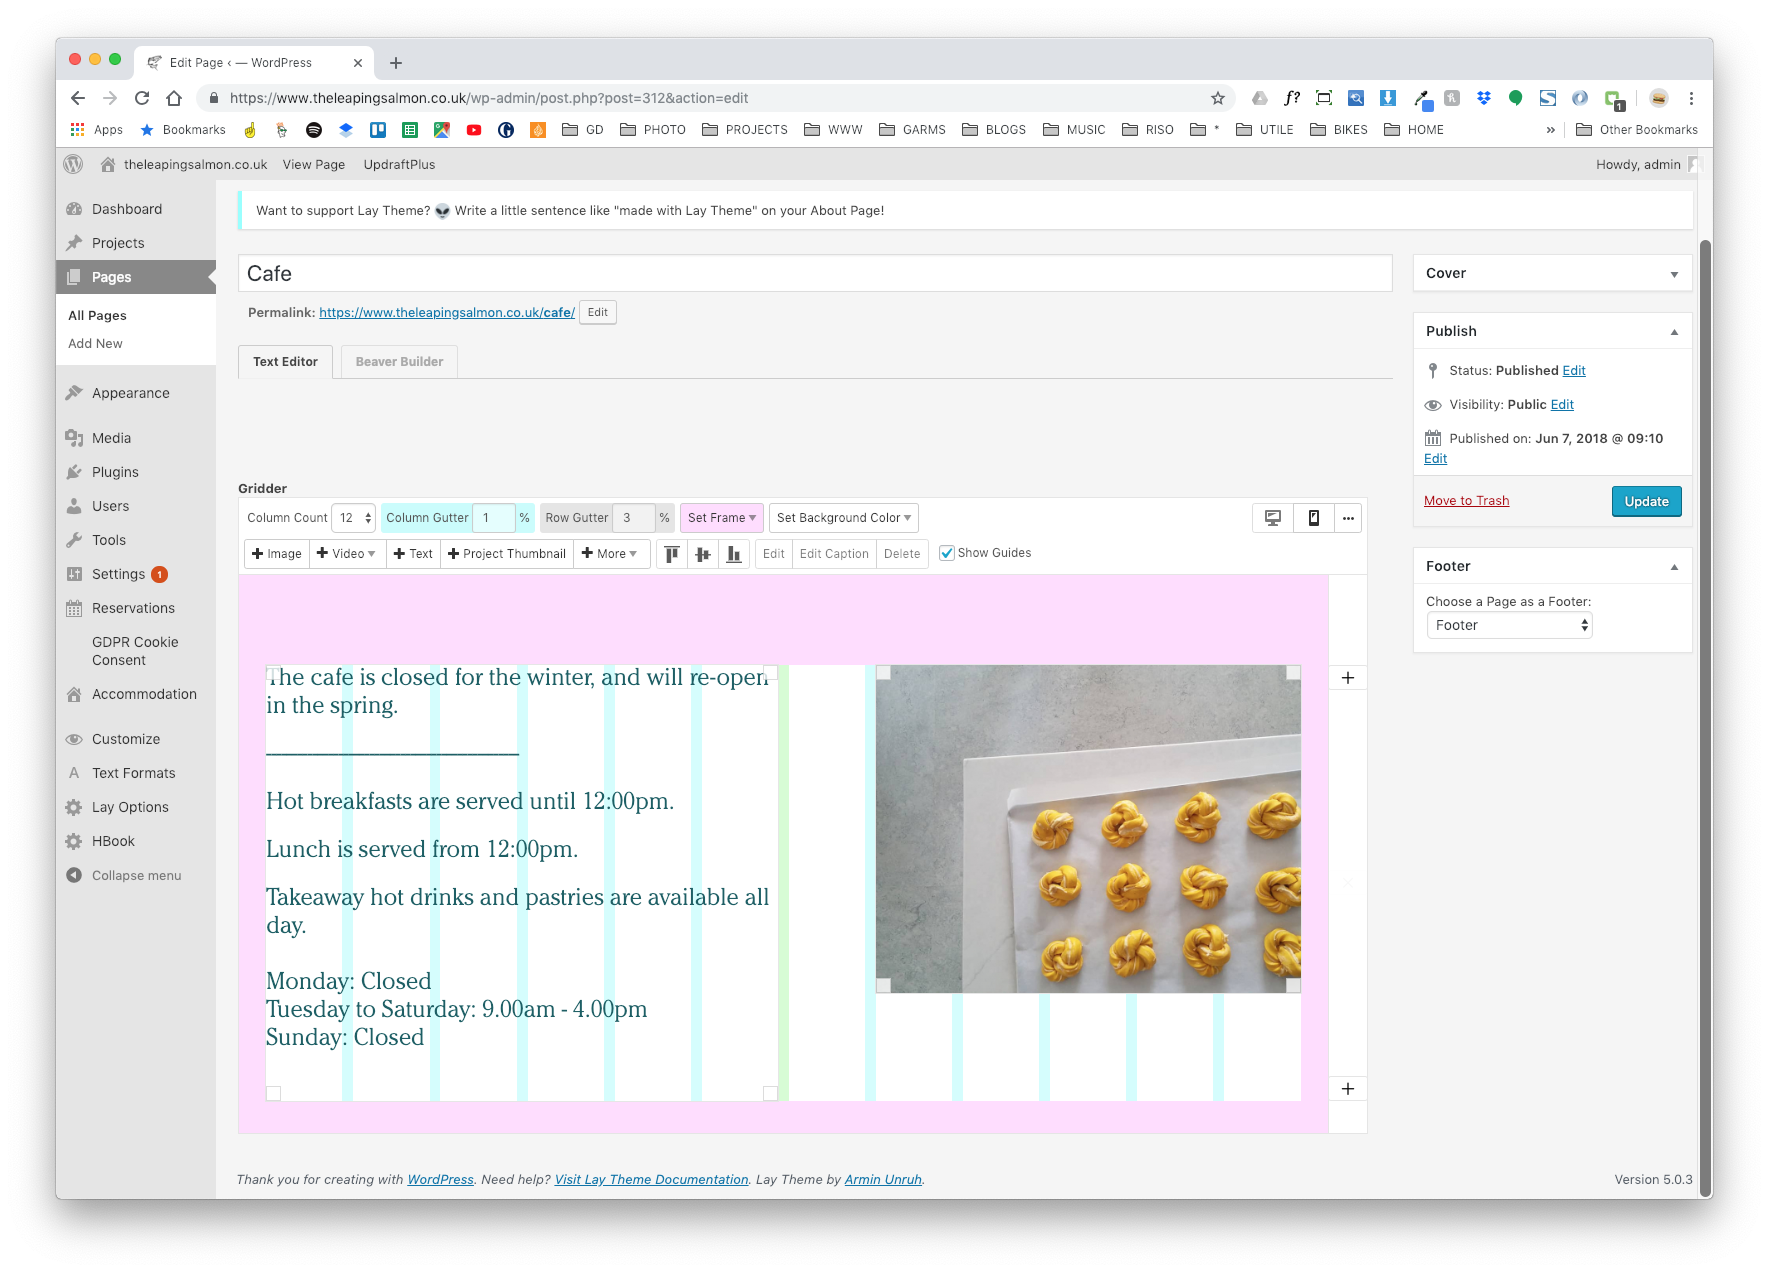Open the Set Frame dropdown

point(721,518)
